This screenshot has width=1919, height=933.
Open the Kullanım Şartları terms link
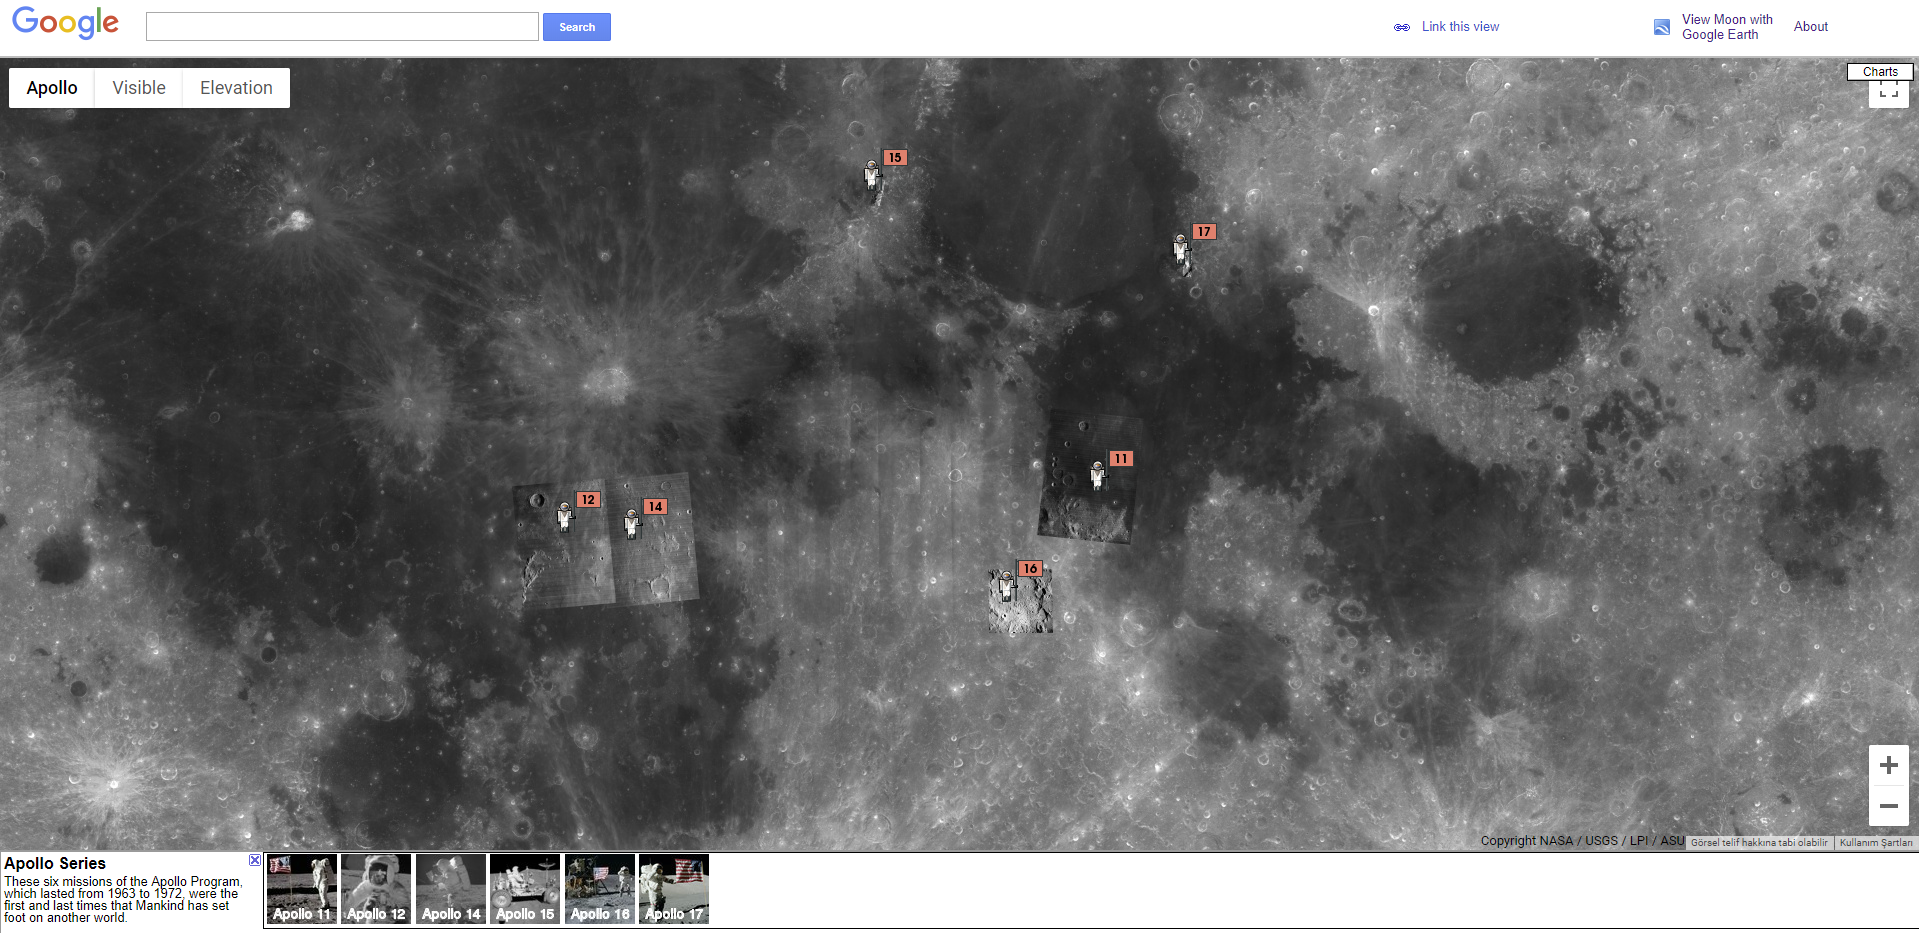pyautogui.click(x=1876, y=843)
